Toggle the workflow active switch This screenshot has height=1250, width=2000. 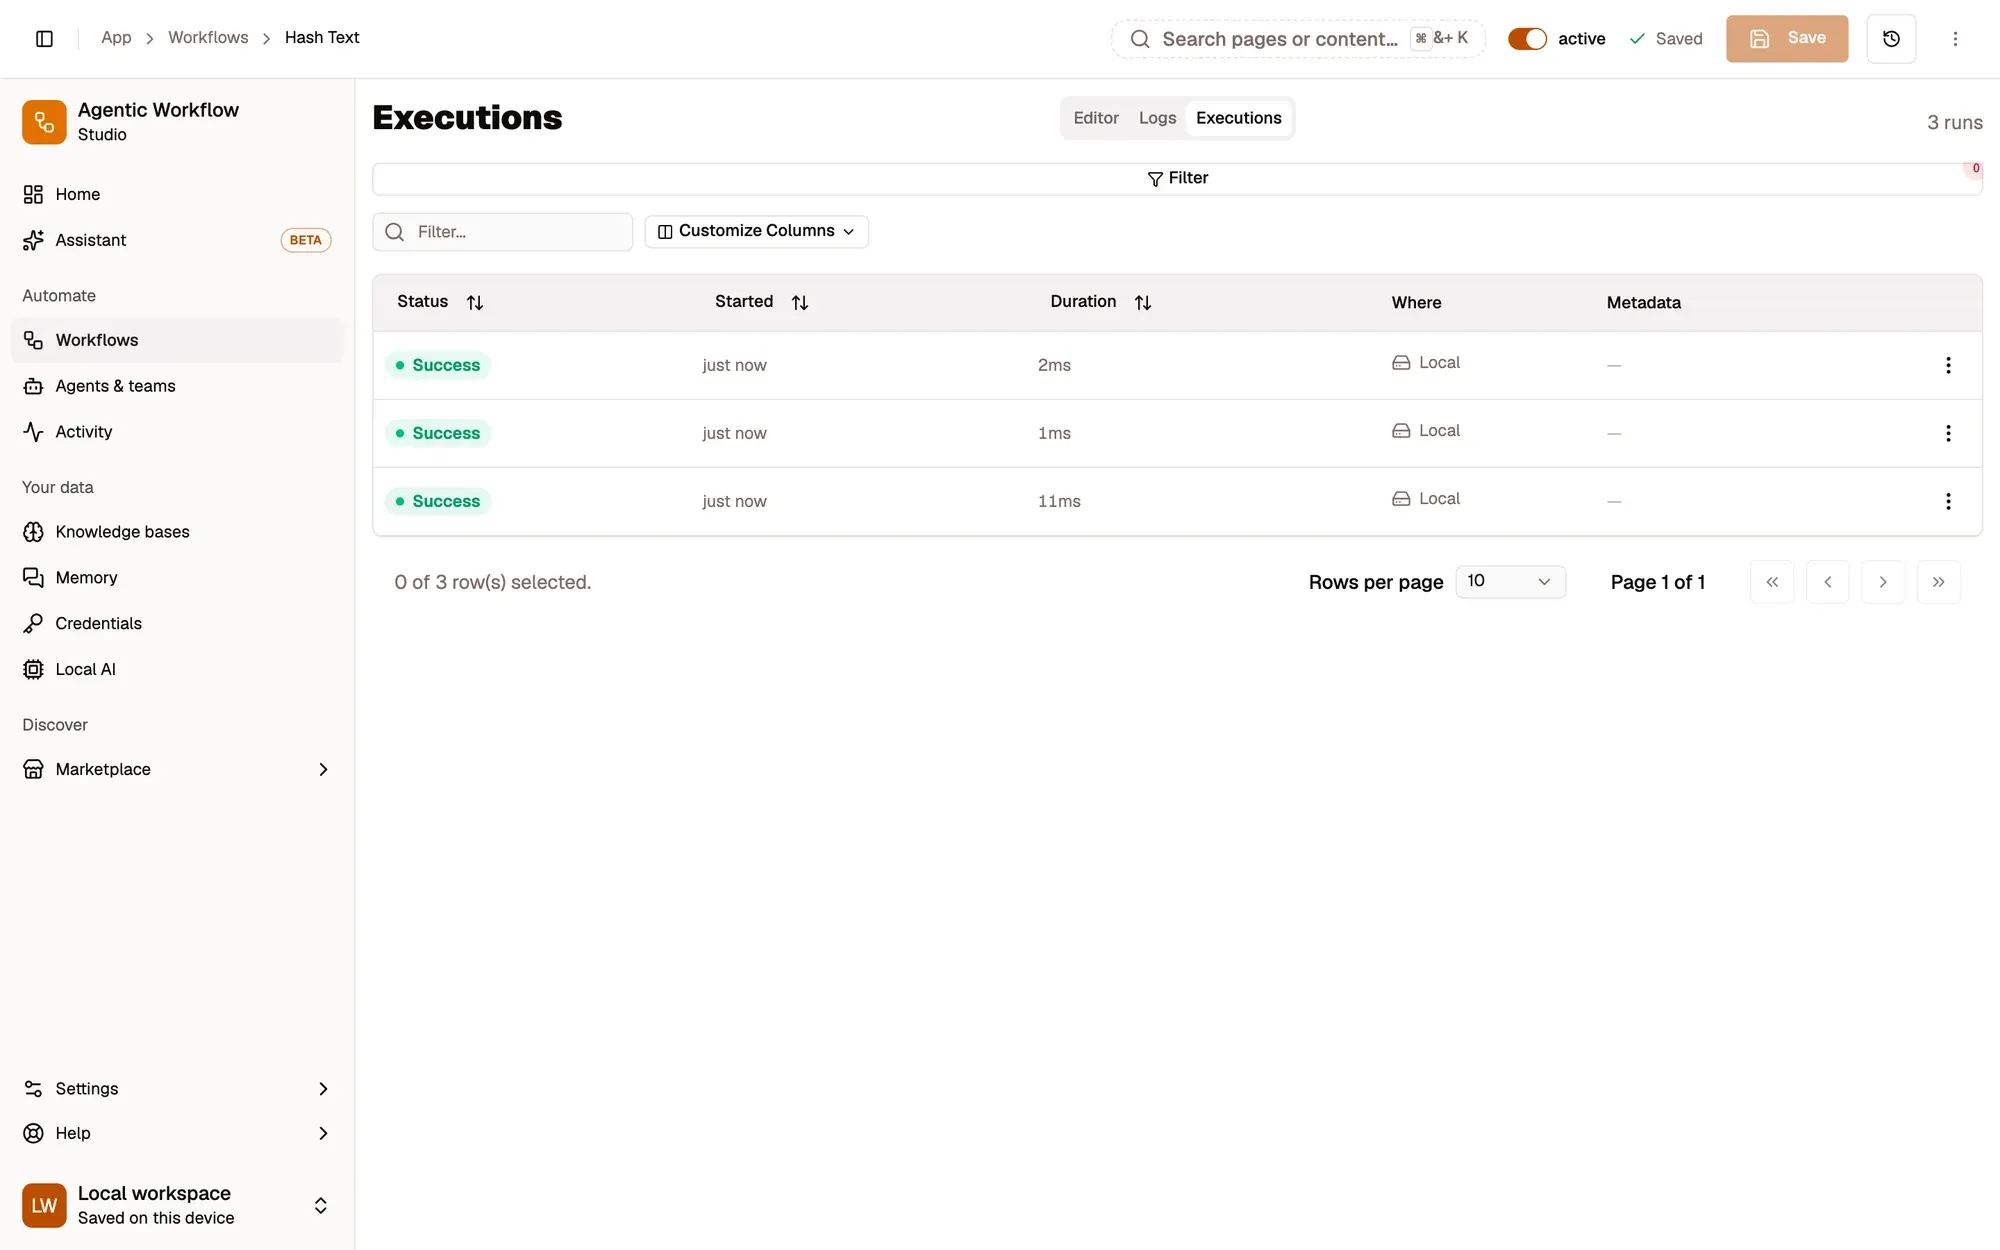[1527, 38]
